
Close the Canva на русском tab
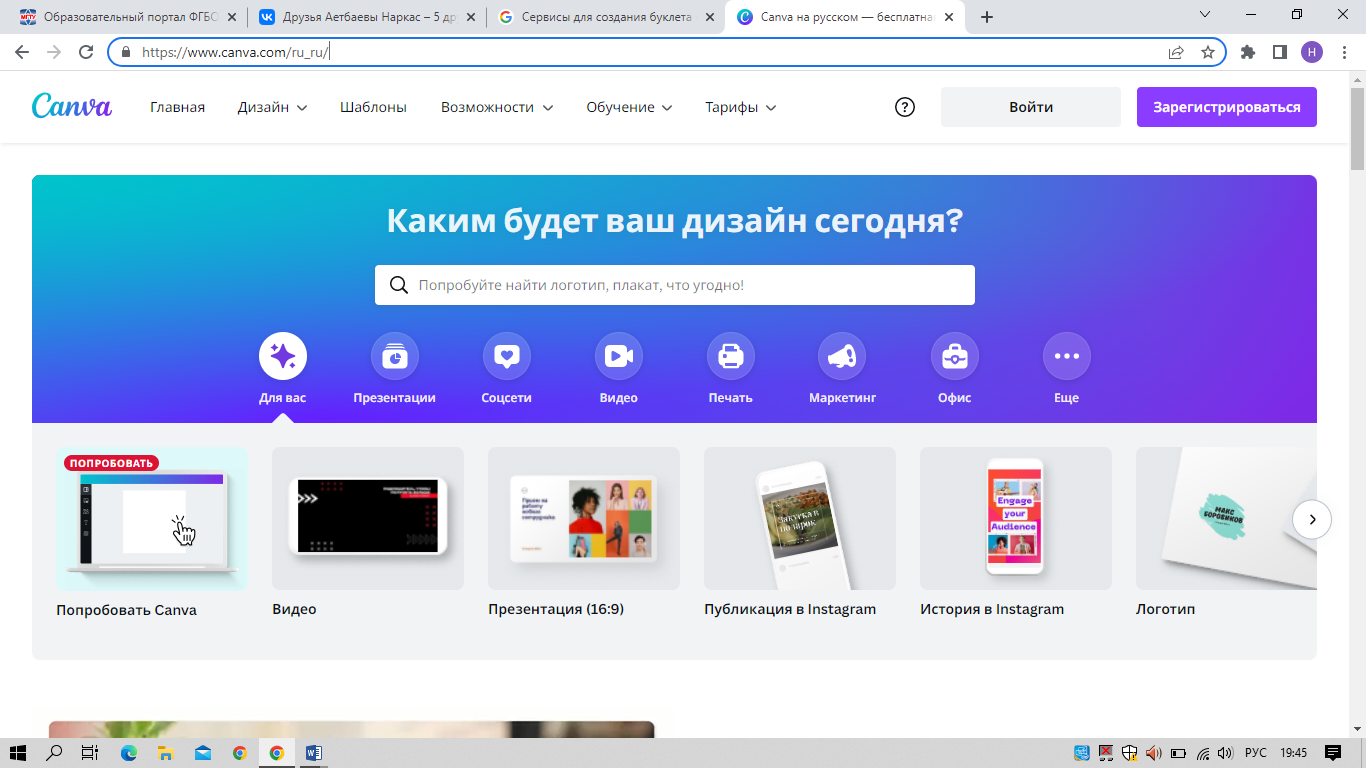tap(947, 17)
